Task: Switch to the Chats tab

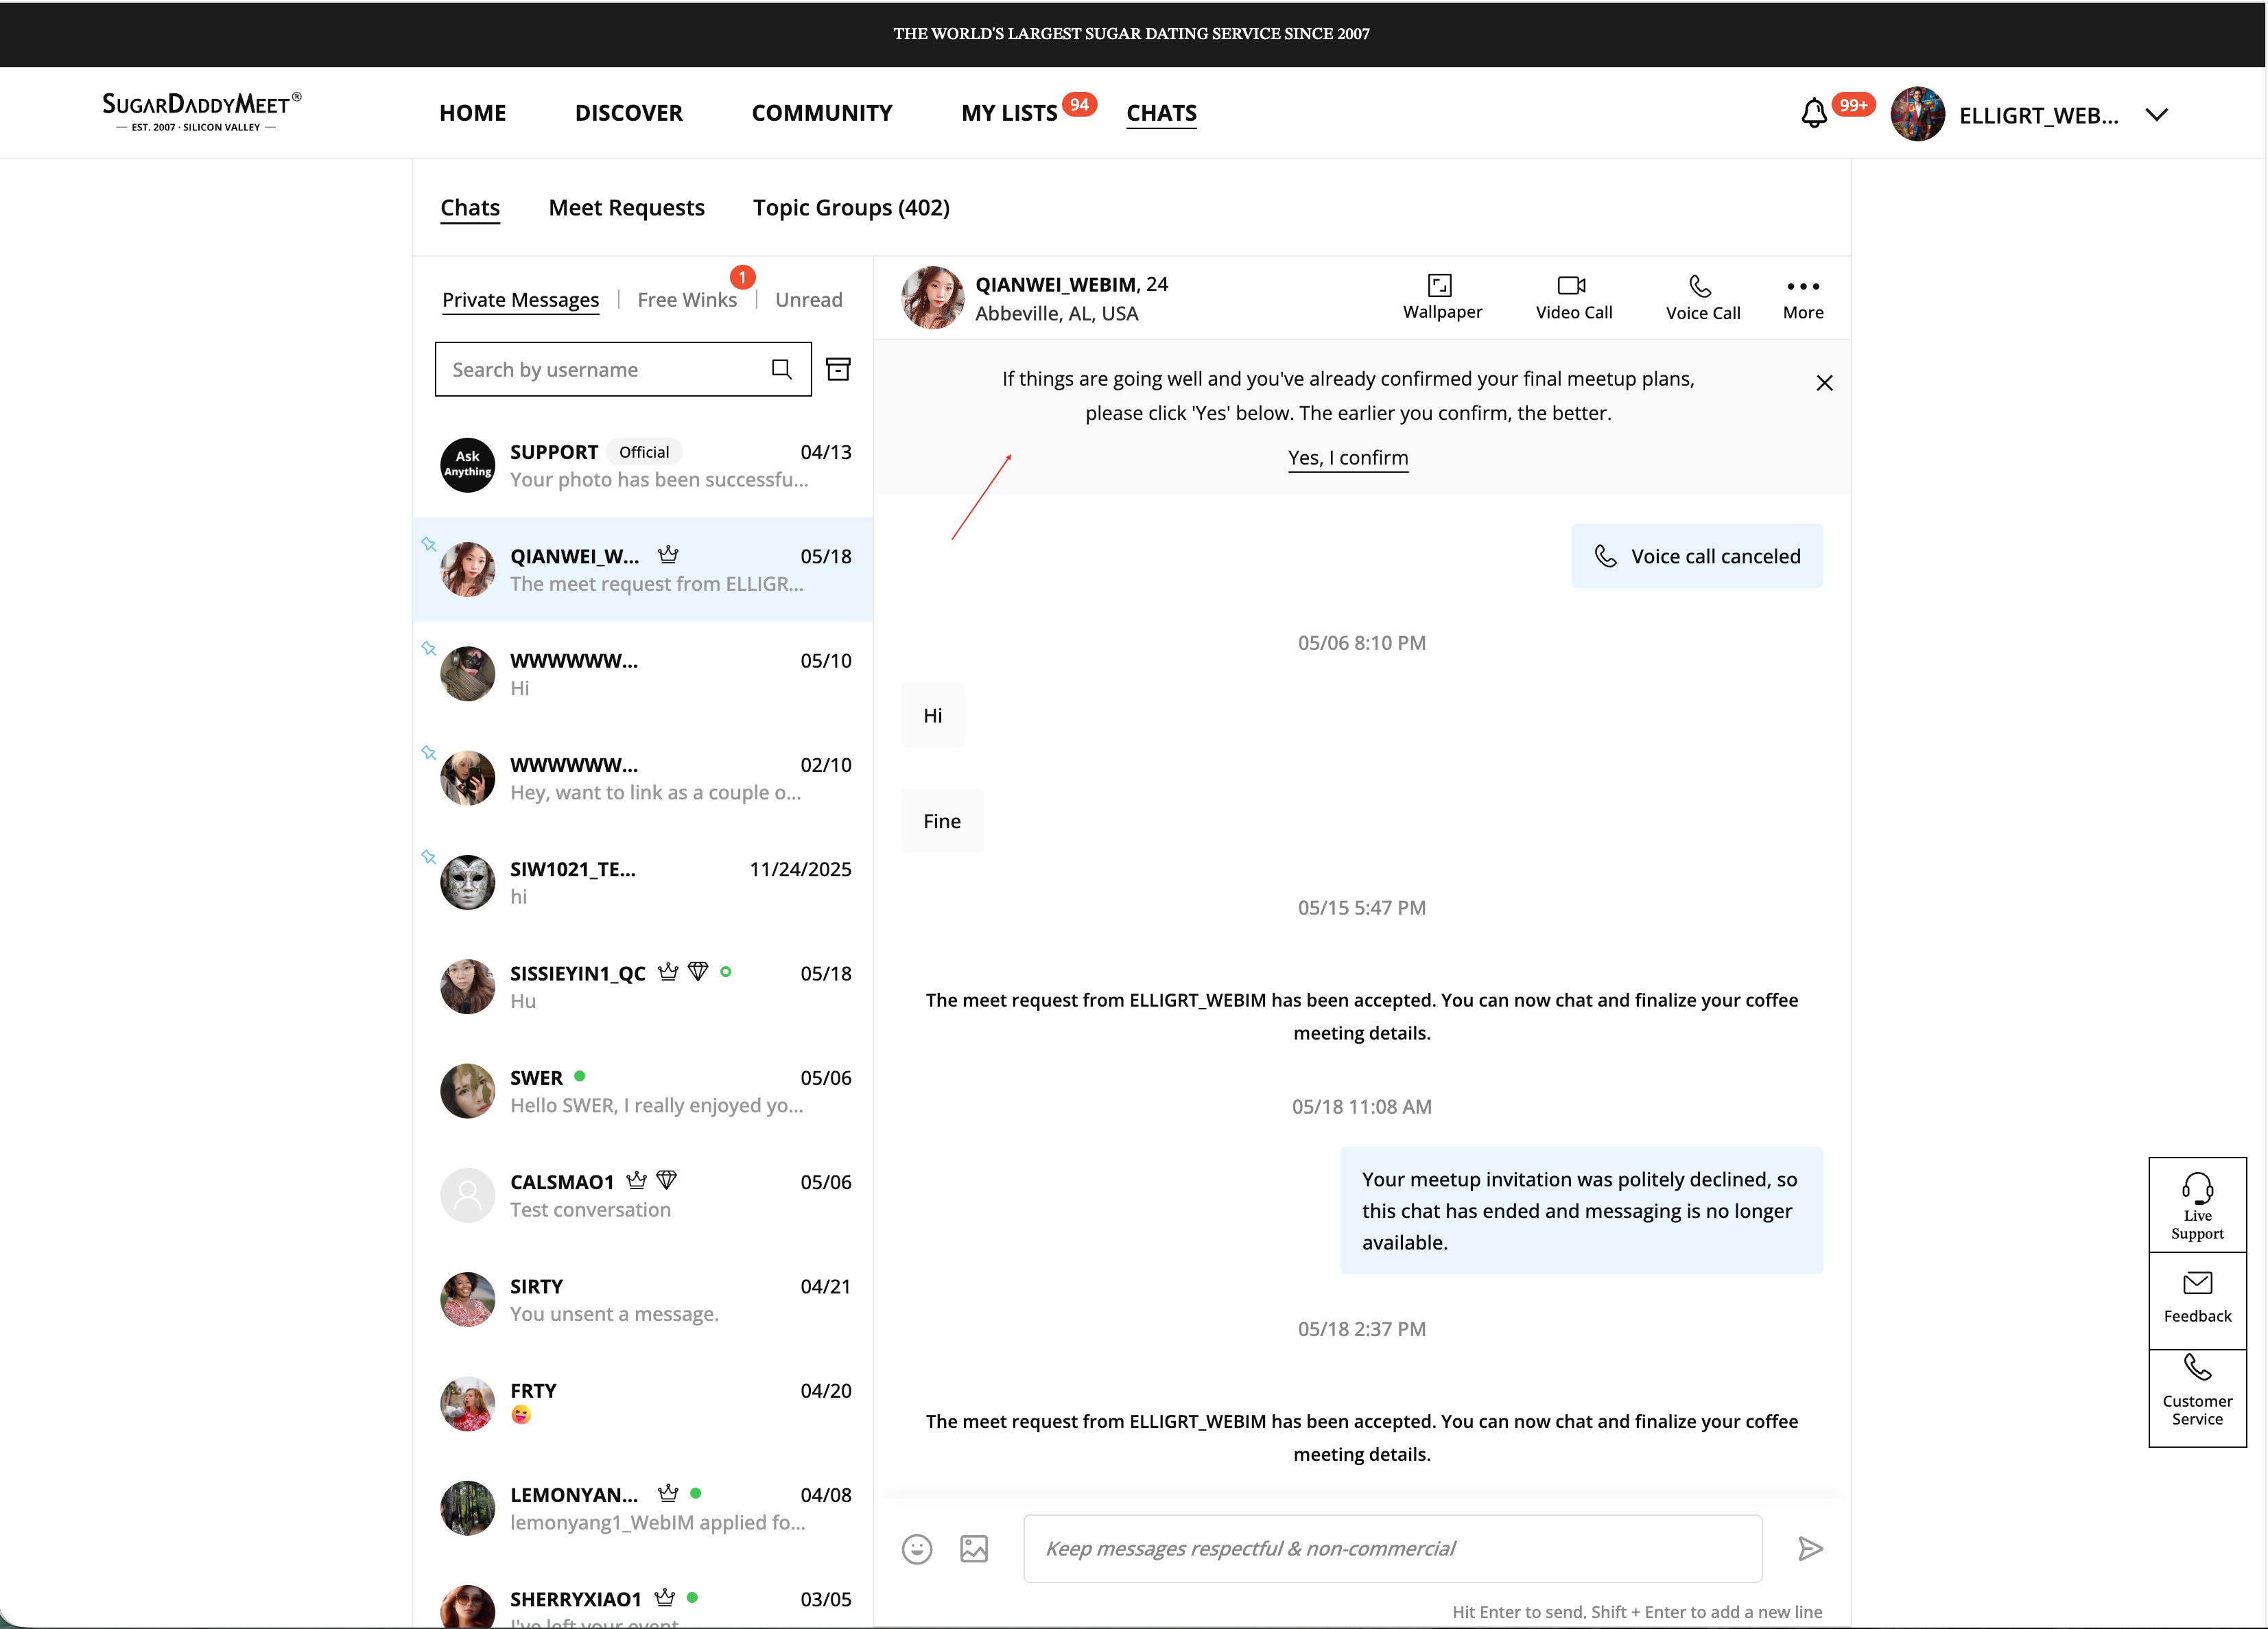Action: 470,208
